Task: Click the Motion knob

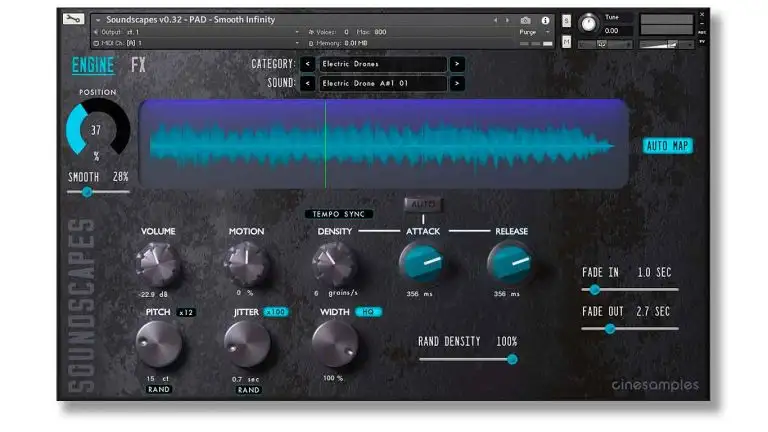Action: pyautogui.click(x=246, y=264)
